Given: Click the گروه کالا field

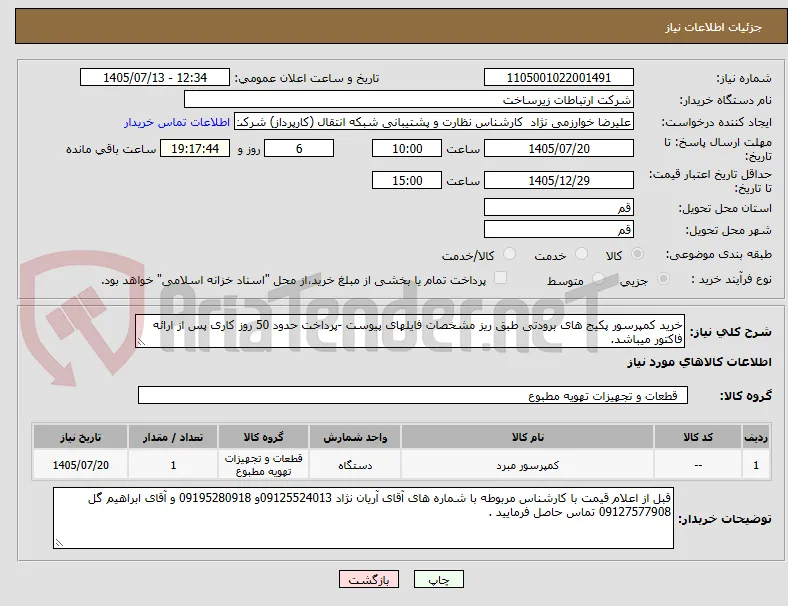Looking at the screenshot, I should click(x=413, y=395).
